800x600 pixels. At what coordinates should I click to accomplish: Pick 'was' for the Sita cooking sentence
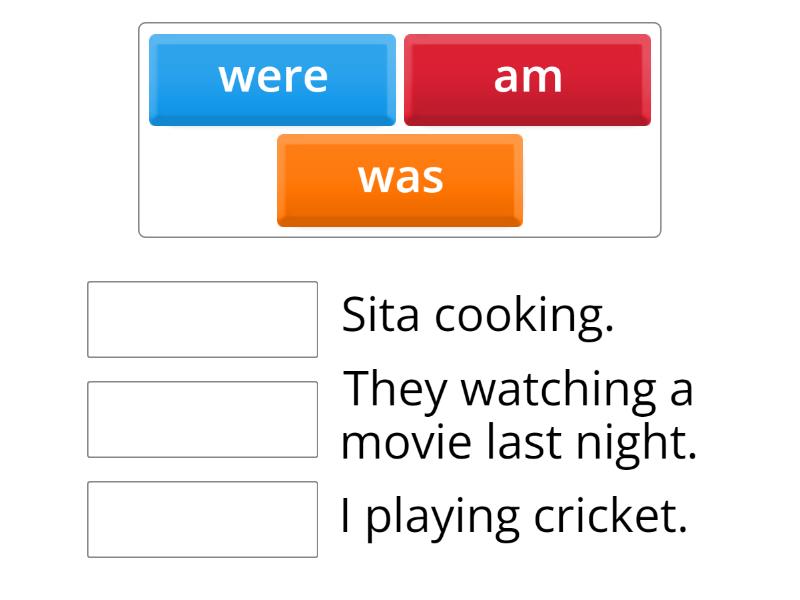(x=400, y=180)
